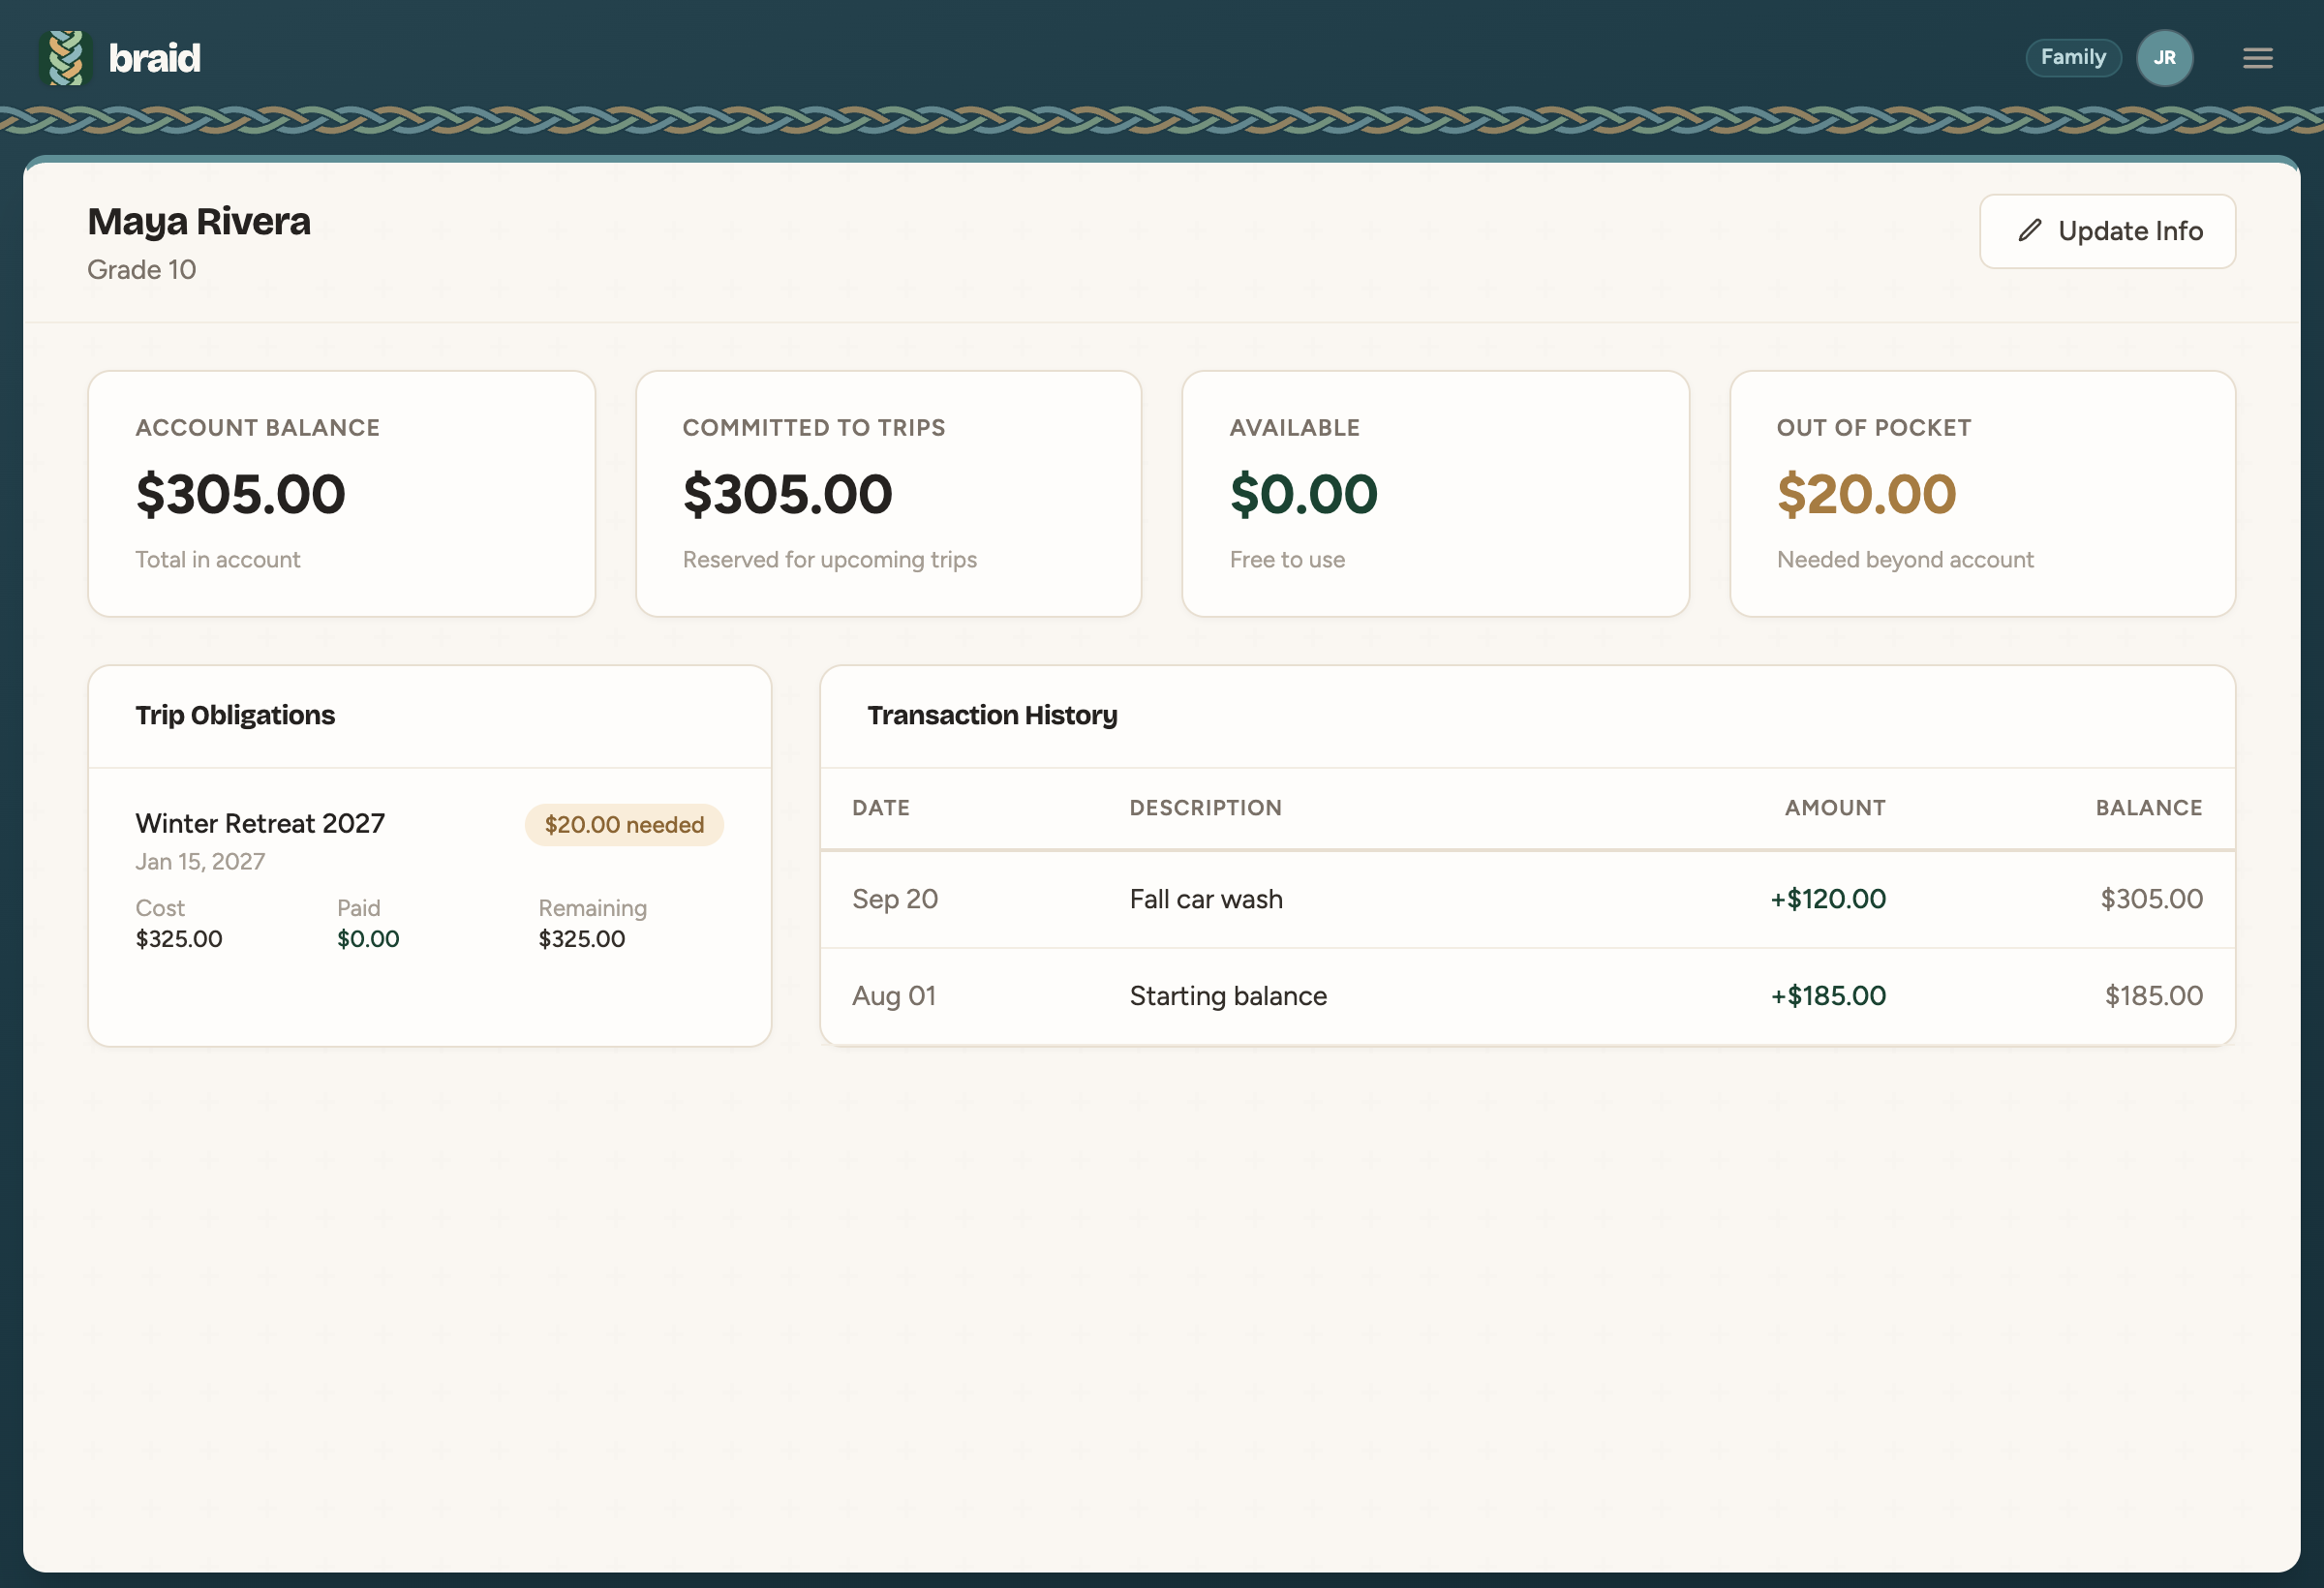Viewport: 2324px width, 1588px height.
Task: Select the Committed to Trips card
Action: tap(889, 494)
